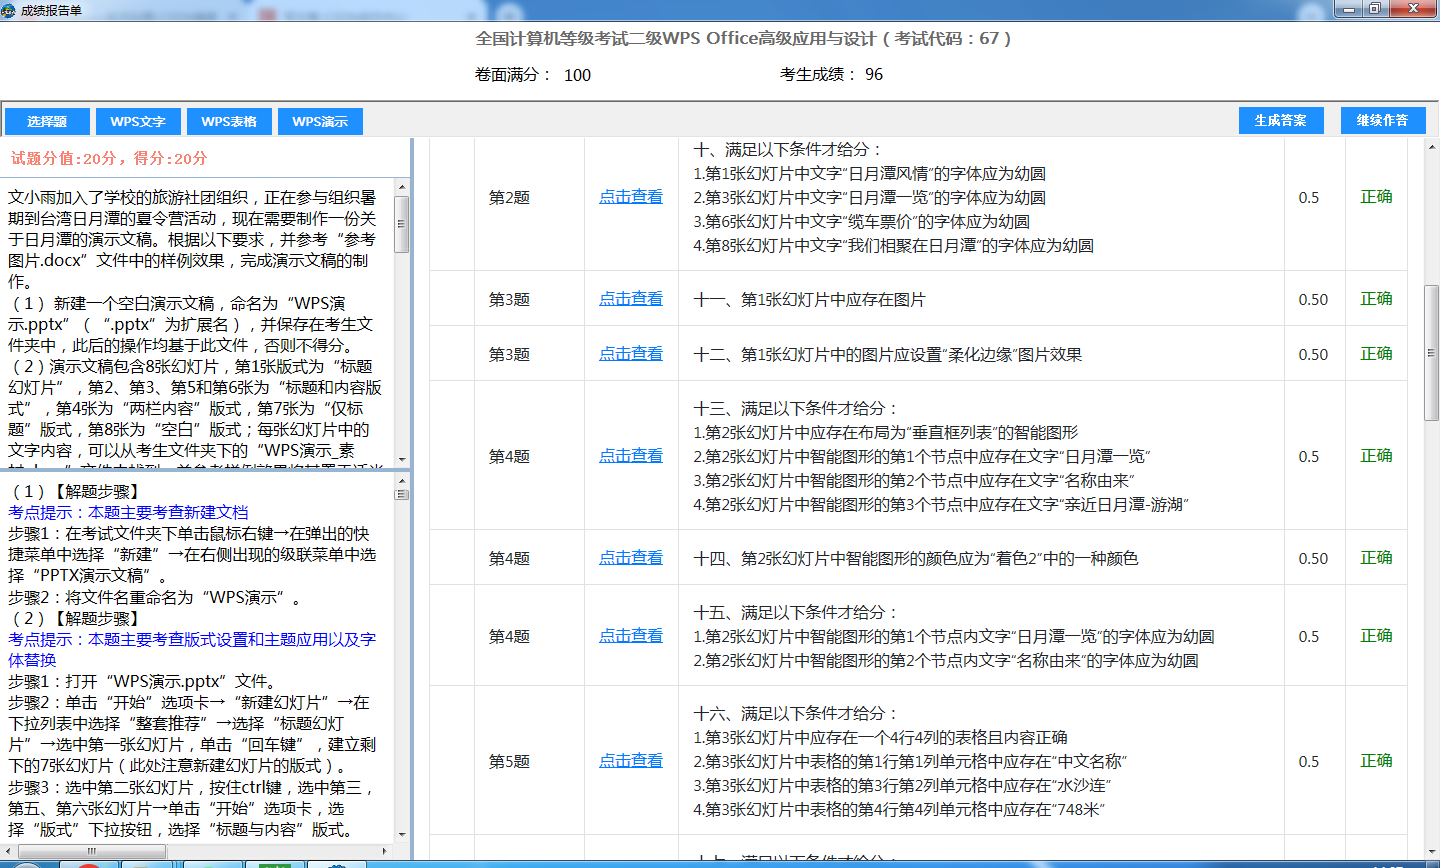1440x868 pixels.
Task: Click the left arrow of the horizontal scrollbar
Action: tap(7, 851)
